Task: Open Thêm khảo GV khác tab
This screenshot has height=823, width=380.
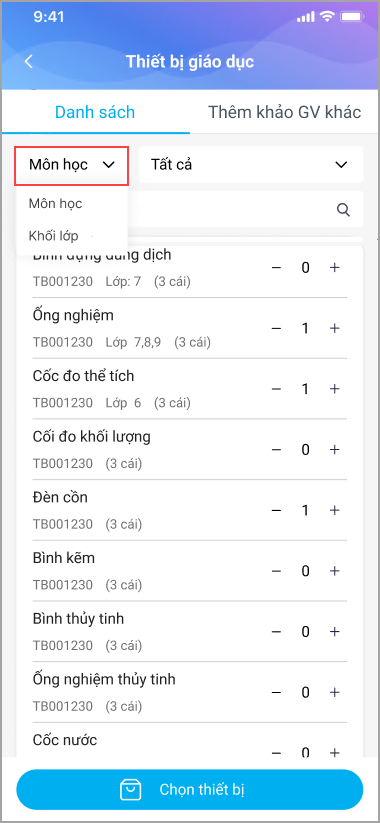Action: (284, 112)
